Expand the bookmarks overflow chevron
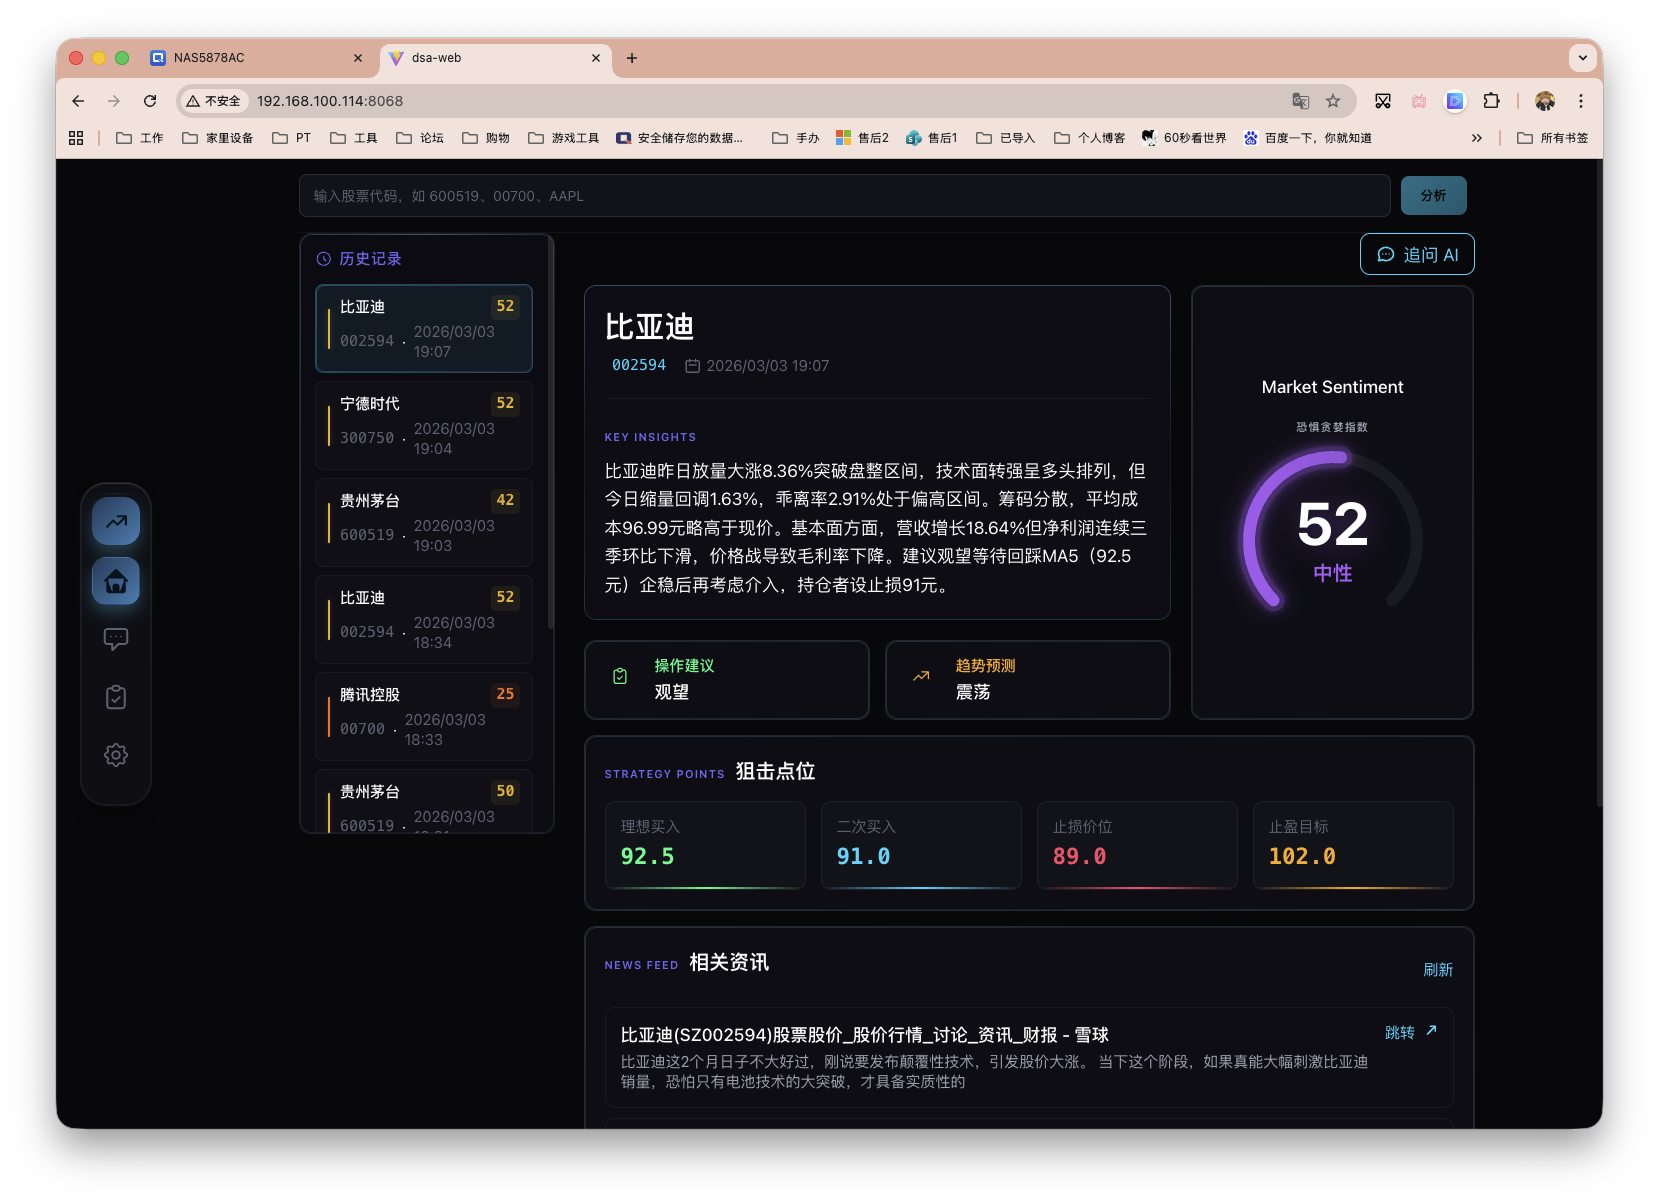 pyautogui.click(x=1477, y=137)
